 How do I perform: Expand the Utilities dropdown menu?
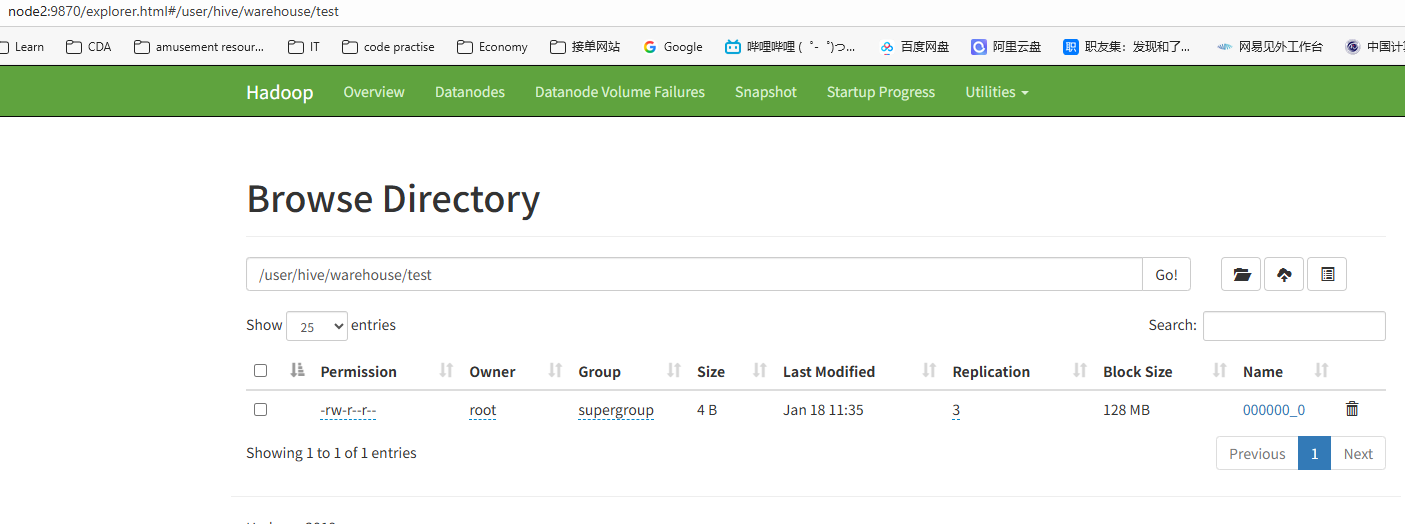[x=996, y=92]
